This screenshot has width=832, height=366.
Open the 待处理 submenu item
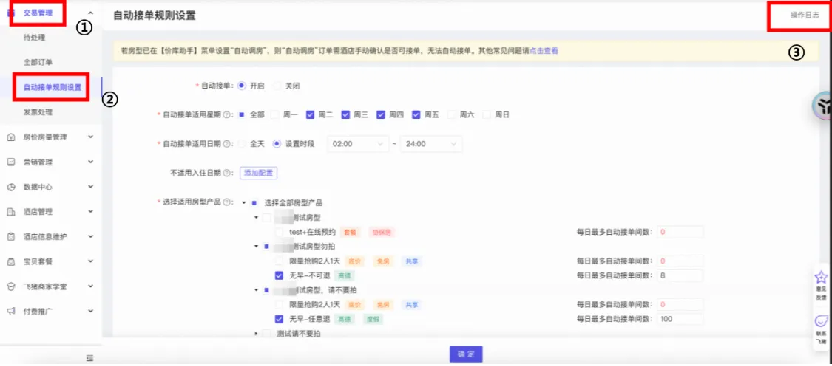[34, 38]
